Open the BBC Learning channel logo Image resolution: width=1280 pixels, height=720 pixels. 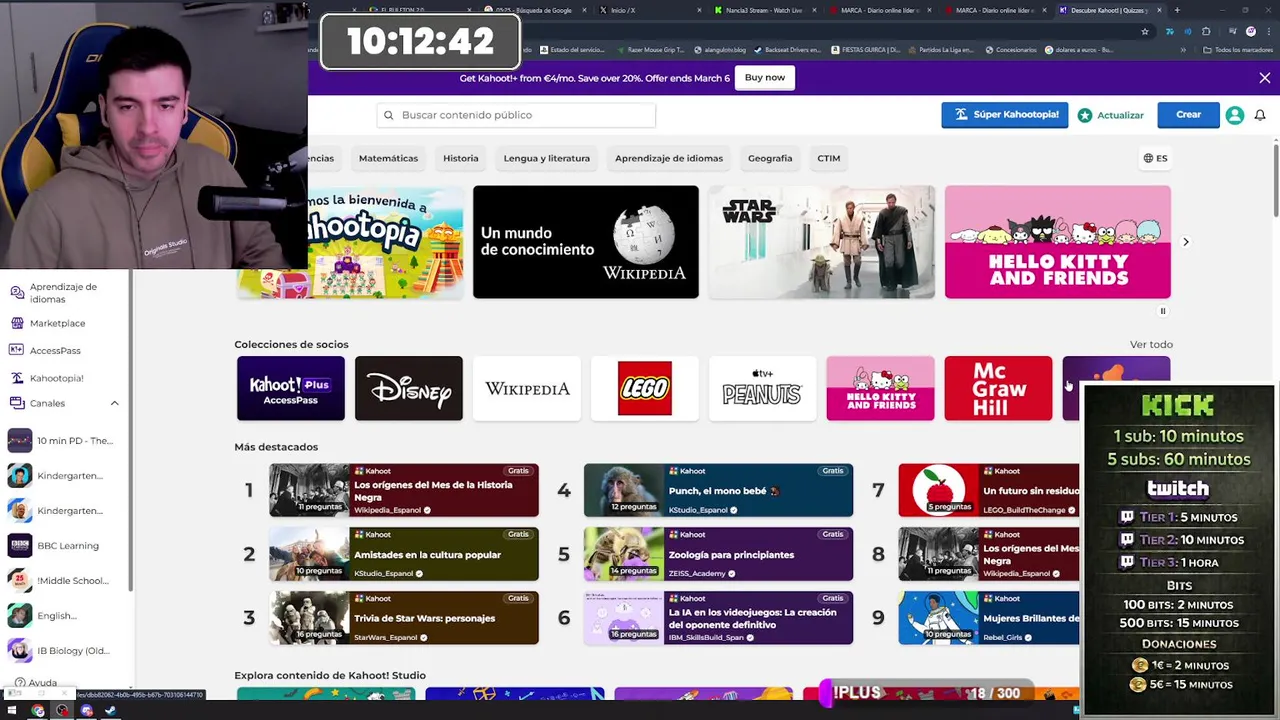pos(19,546)
